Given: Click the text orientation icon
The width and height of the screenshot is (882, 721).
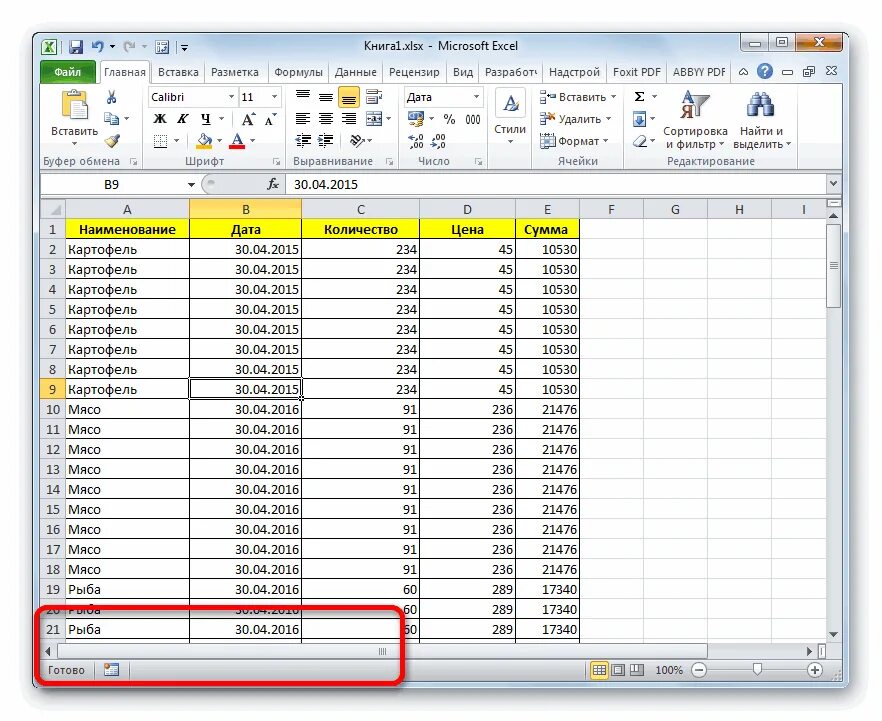Looking at the screenshot, I should [x=356, y=141].
